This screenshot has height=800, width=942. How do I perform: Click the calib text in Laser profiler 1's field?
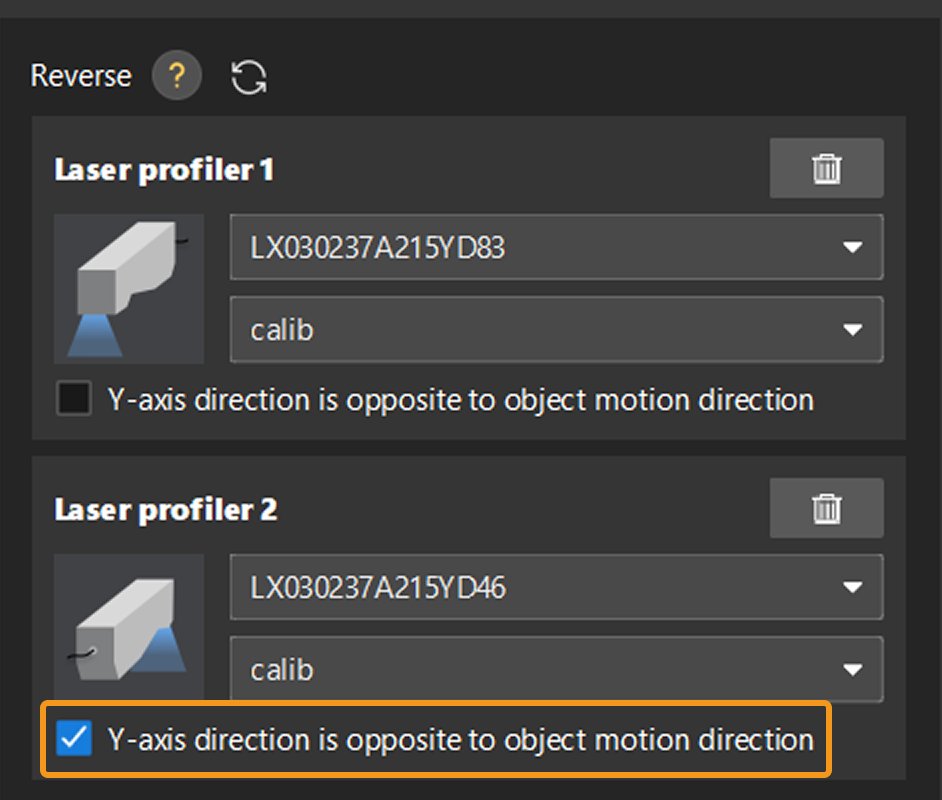282,329
